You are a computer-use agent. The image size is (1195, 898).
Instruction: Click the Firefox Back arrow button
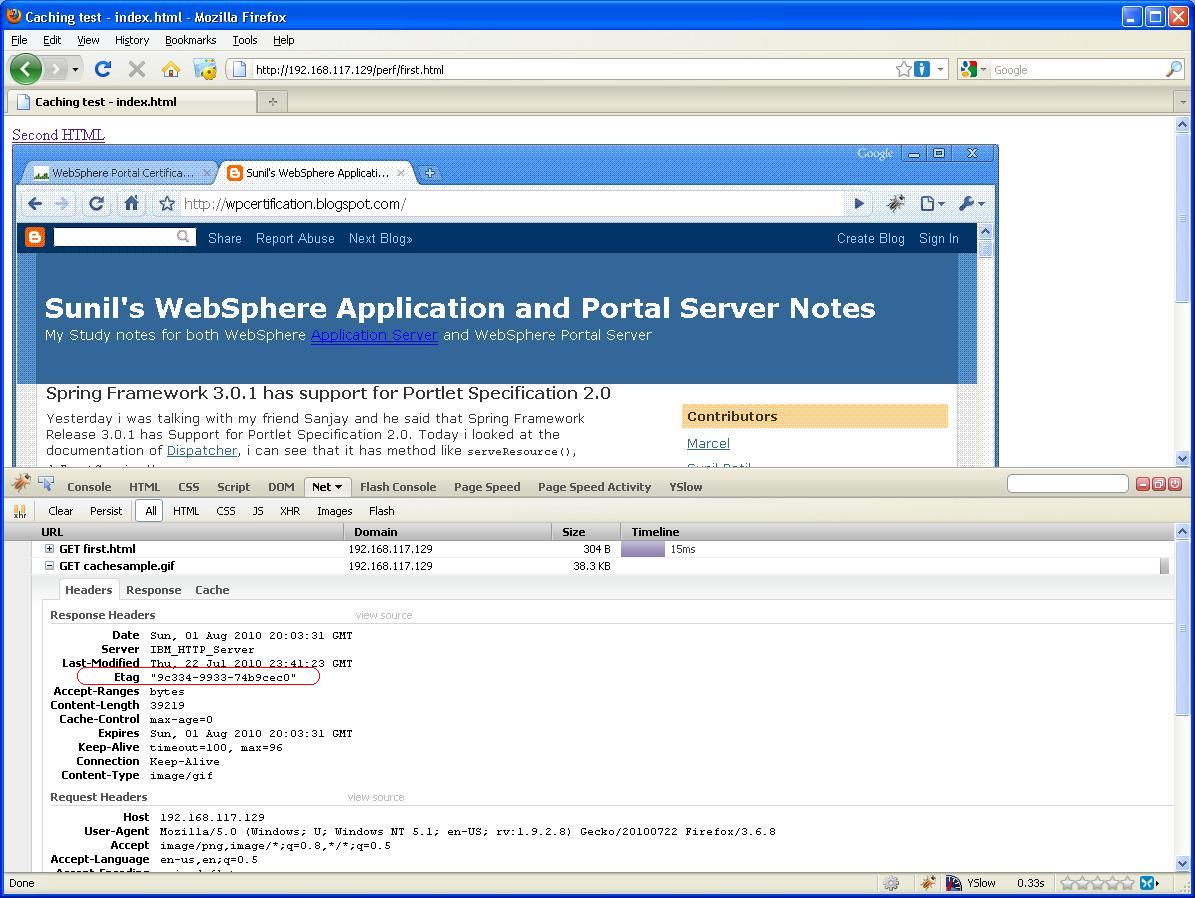25,69
